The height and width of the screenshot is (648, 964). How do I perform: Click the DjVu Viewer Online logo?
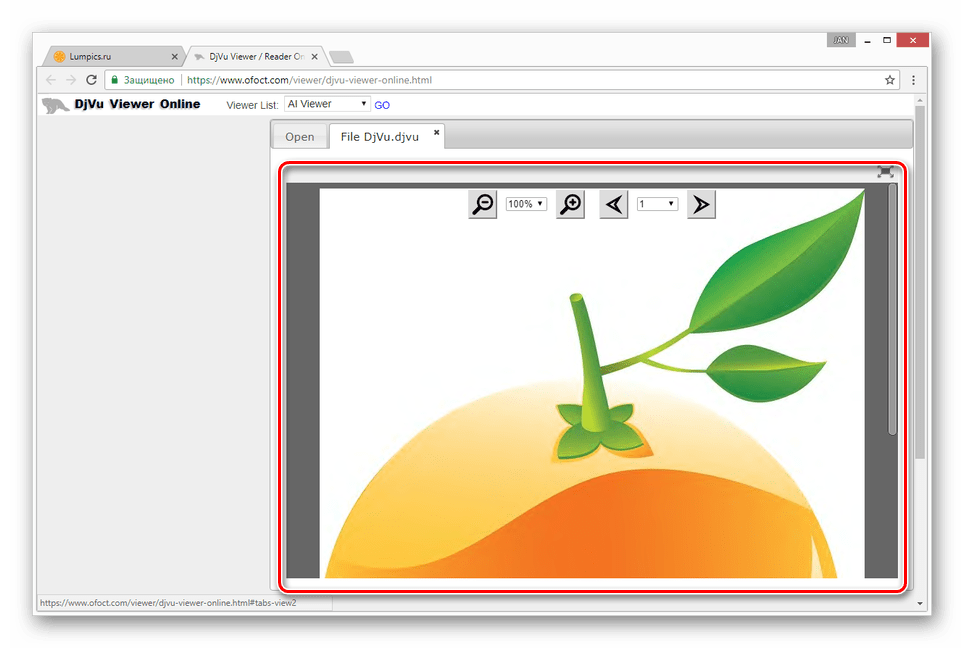point(121,105)
